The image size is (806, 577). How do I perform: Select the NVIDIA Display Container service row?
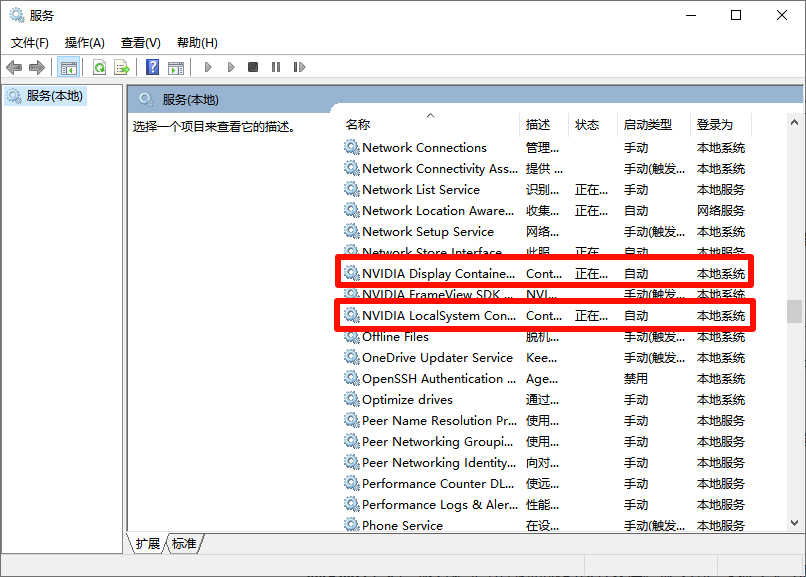438,273
